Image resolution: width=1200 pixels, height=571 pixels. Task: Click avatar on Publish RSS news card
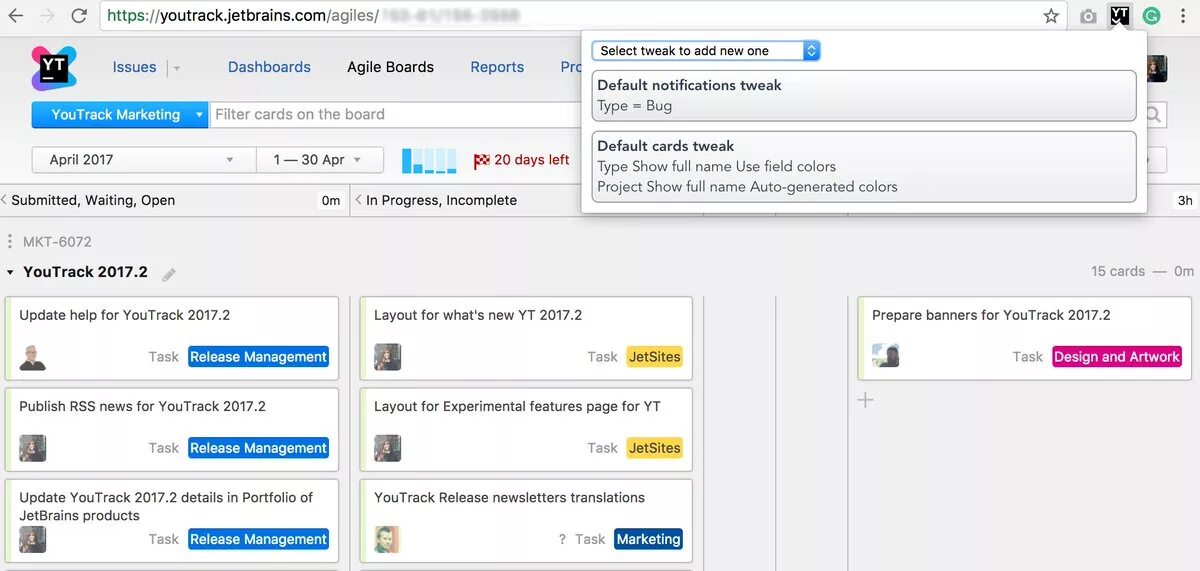(x=33, y=448)
